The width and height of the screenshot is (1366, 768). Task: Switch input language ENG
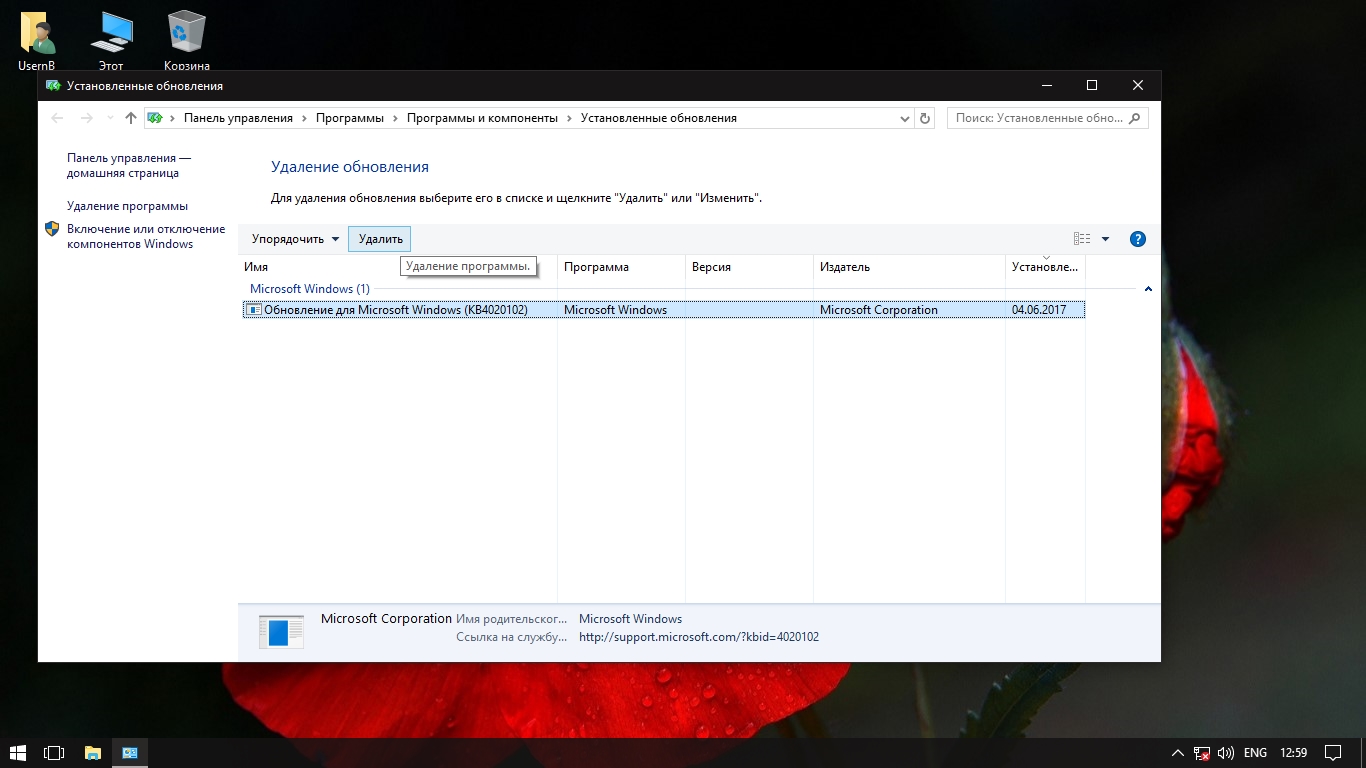(x=1255, y=753)
